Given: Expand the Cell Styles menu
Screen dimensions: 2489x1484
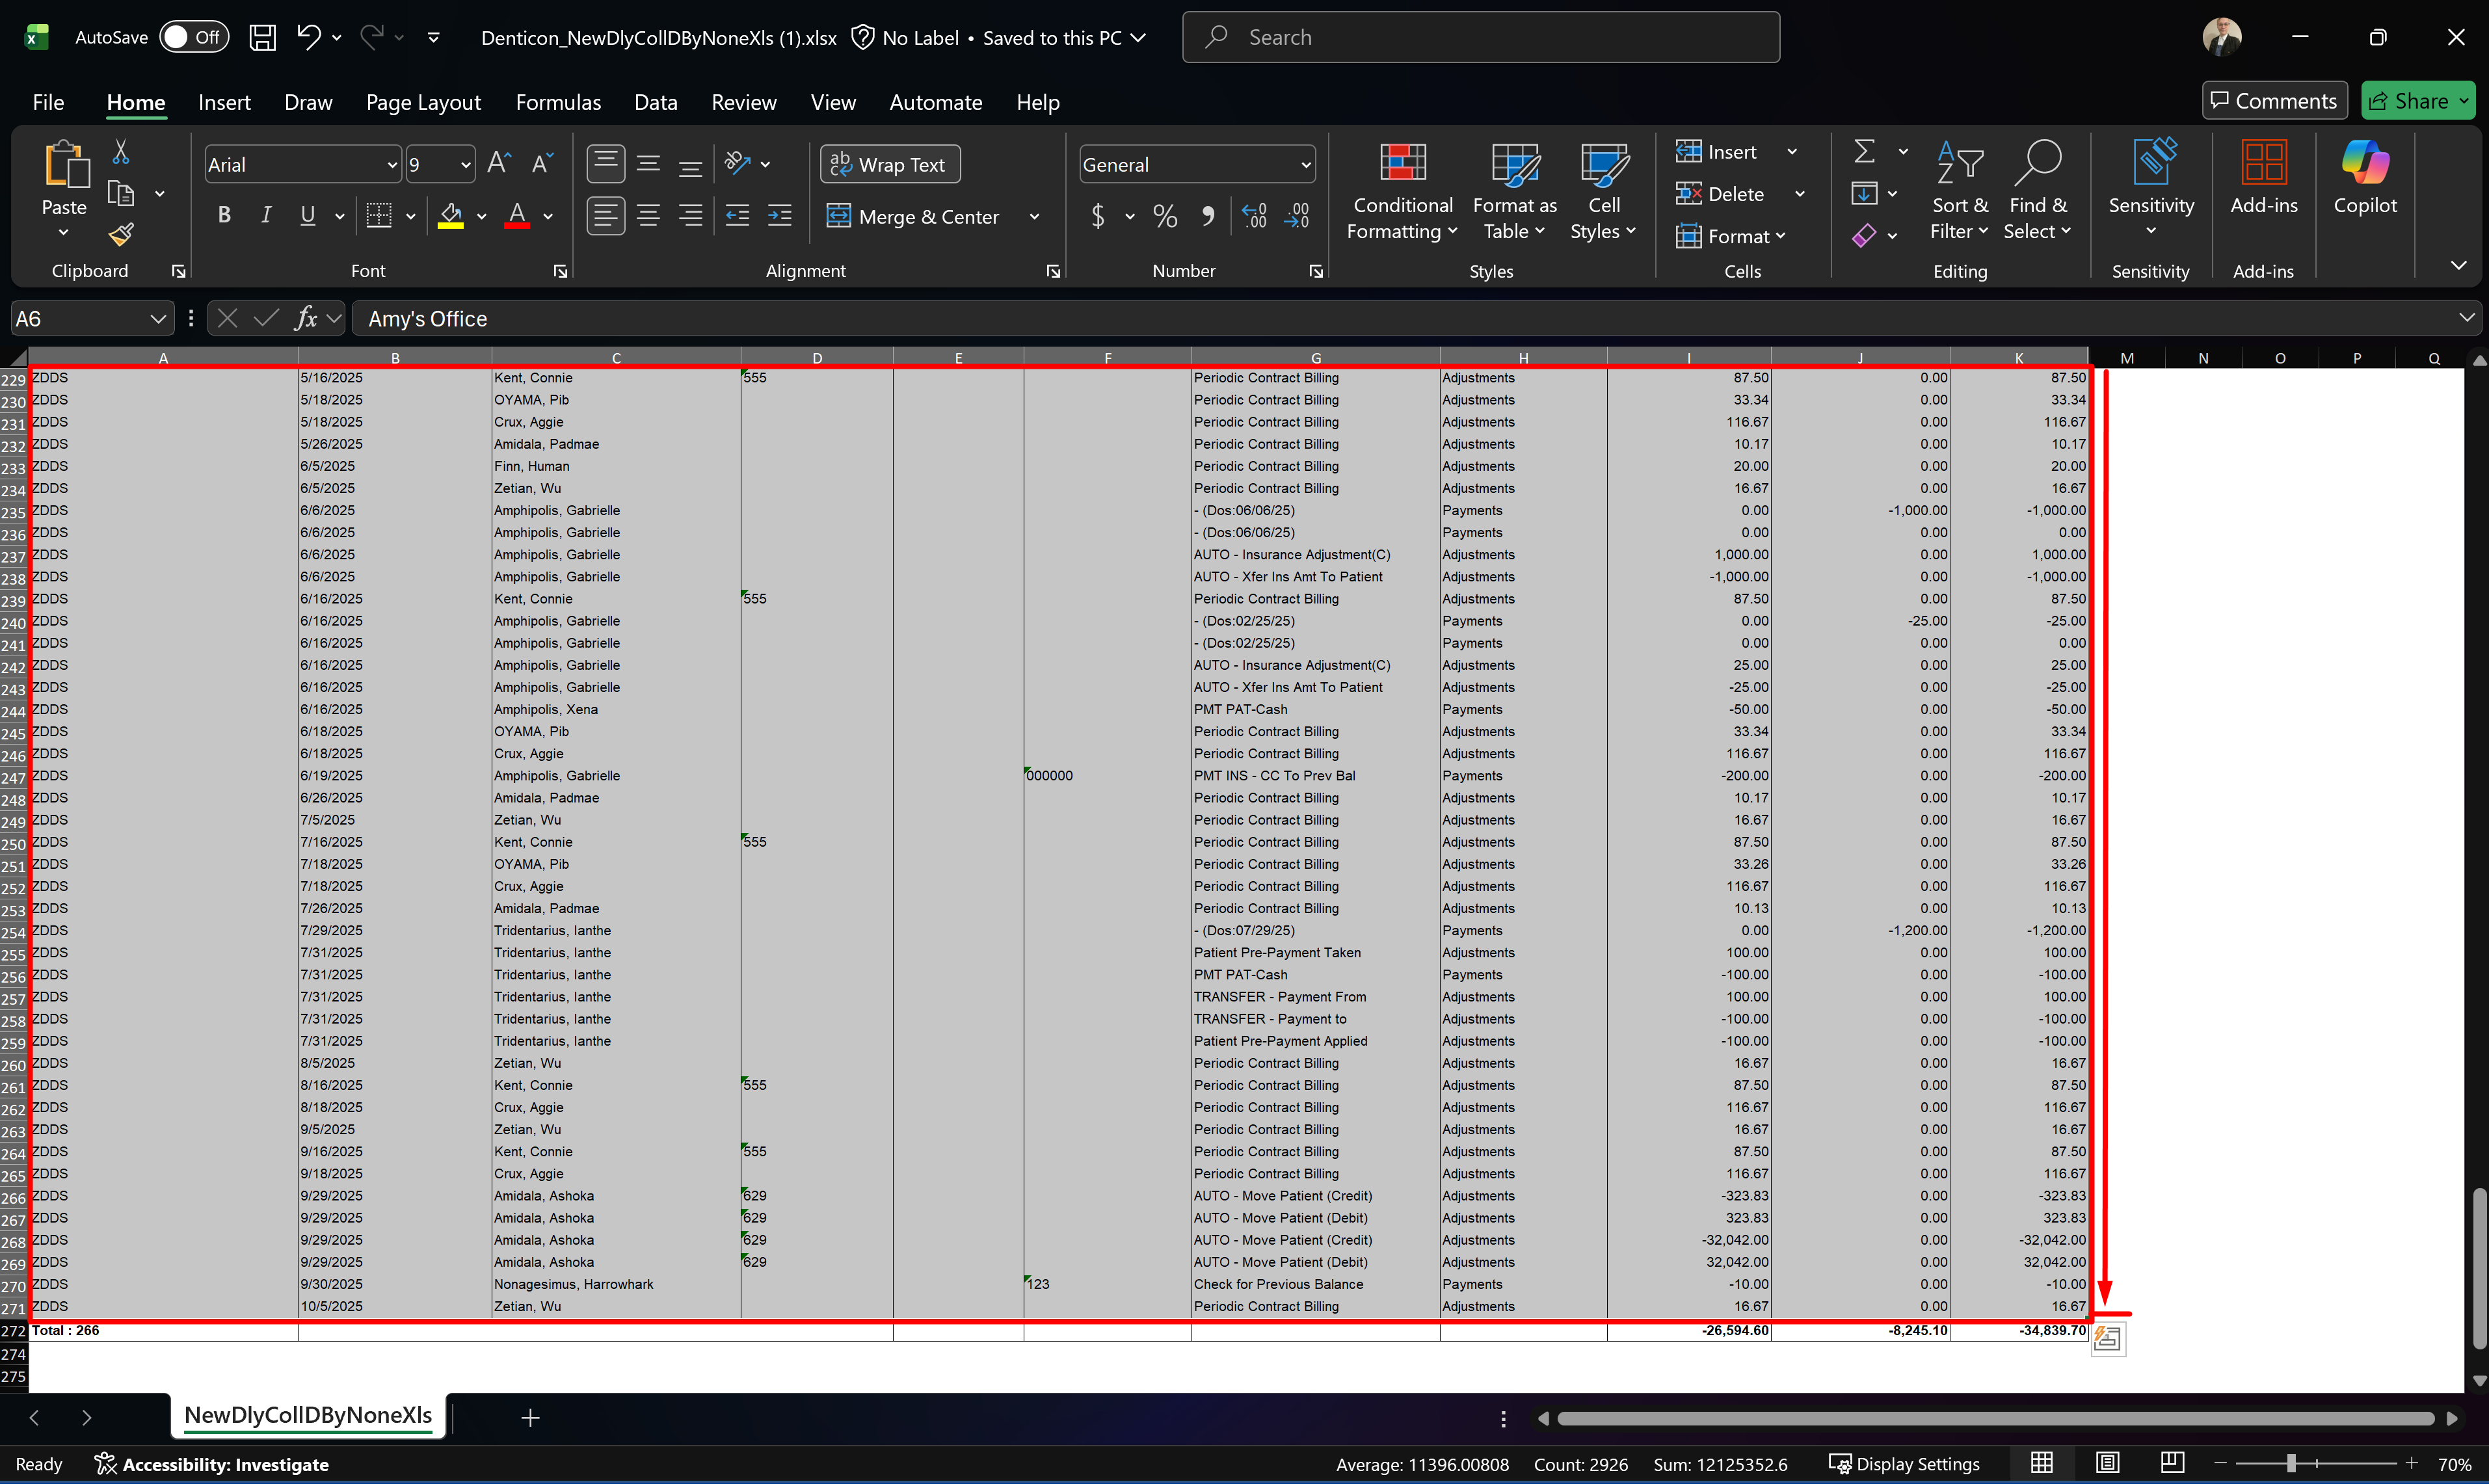Looking at the screenshot, I should click(1603, 191).
